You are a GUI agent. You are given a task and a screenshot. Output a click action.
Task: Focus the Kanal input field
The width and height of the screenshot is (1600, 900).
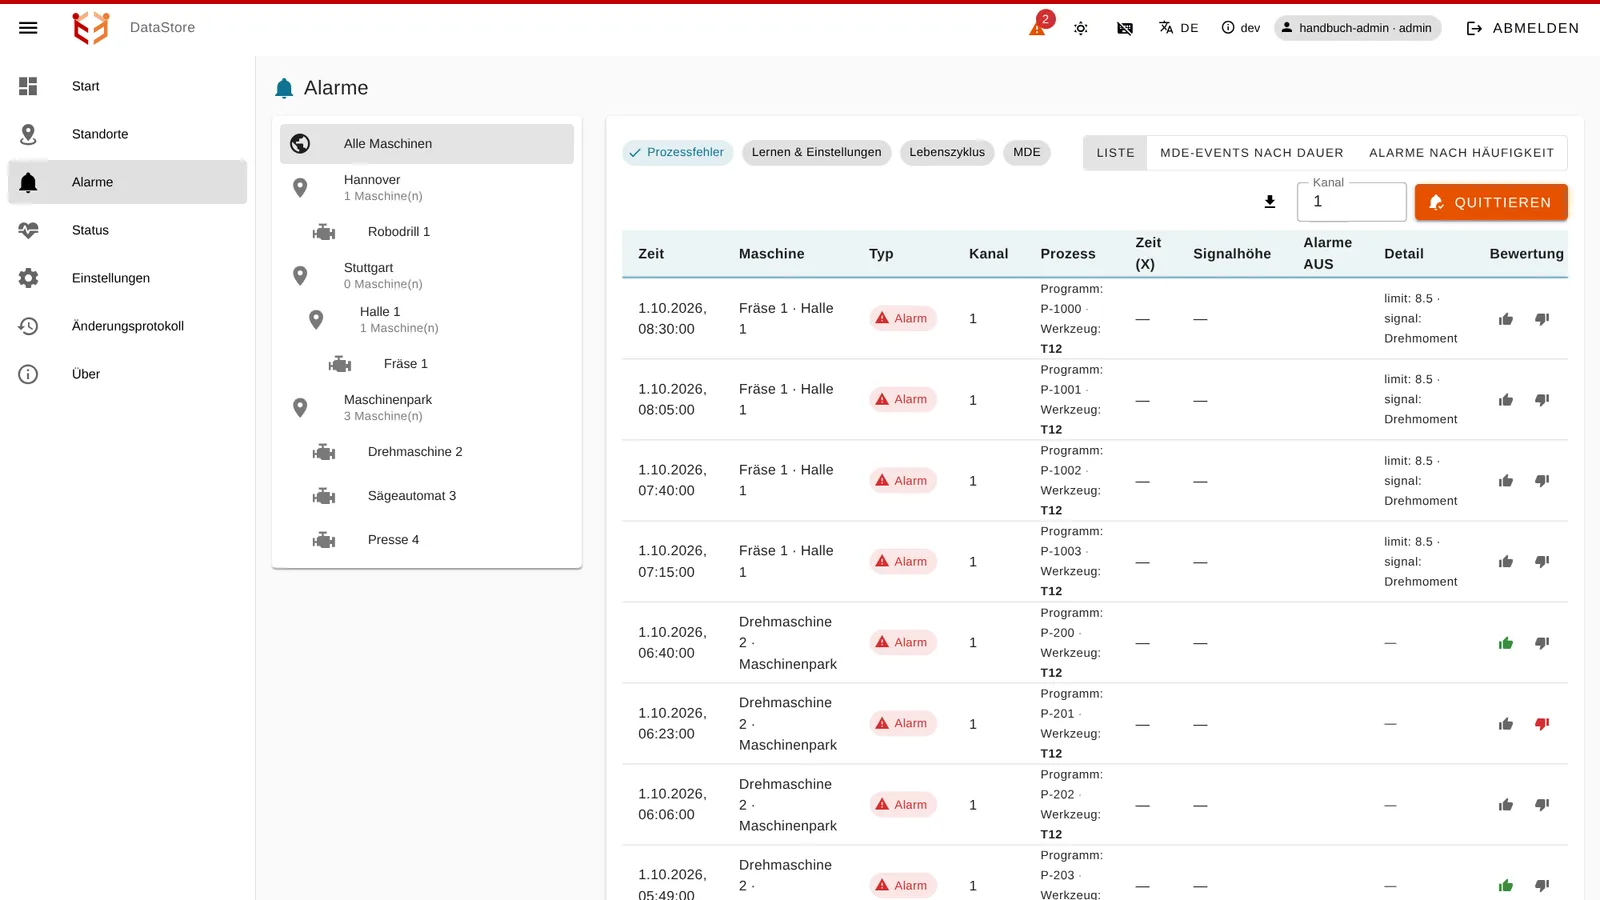tap(1352, 202)
